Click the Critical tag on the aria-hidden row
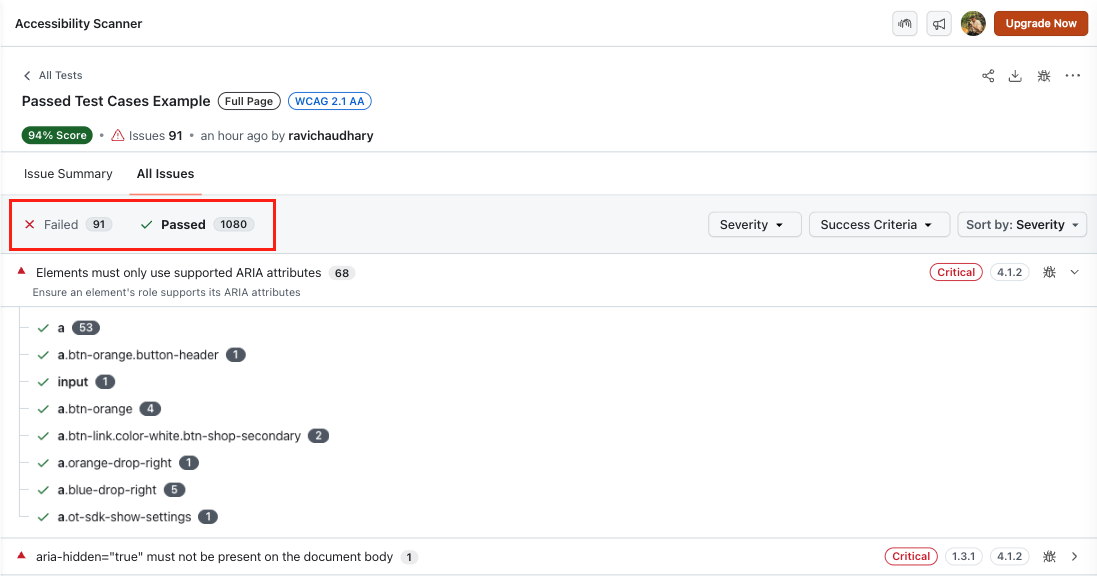 [911, 556]
